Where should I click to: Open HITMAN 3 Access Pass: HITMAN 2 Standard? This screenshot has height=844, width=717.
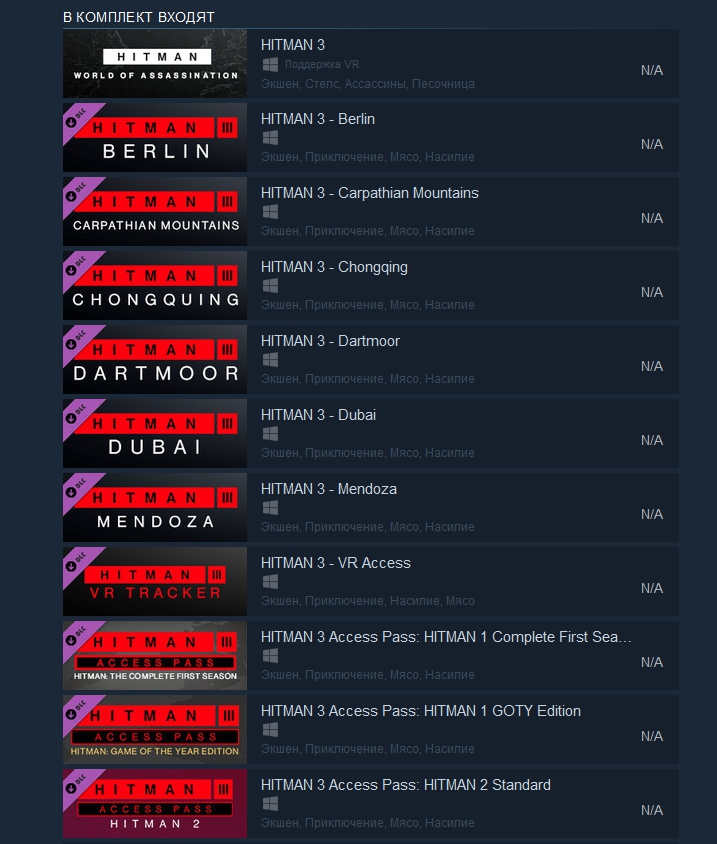click(406, 785)
